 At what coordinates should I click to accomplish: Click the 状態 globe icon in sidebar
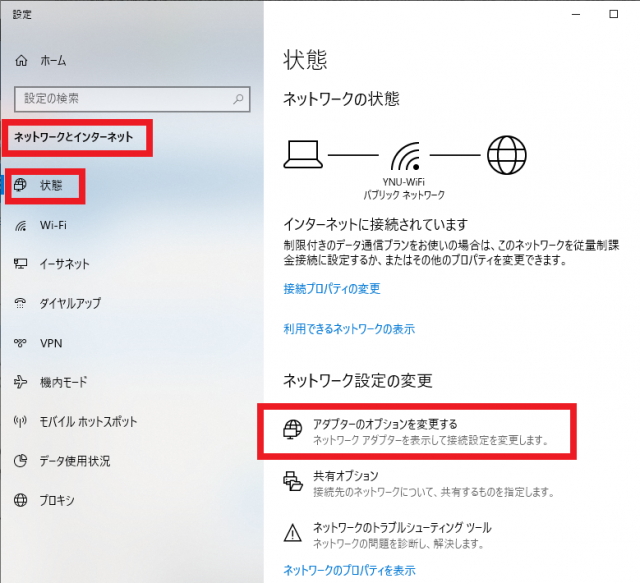click(x=20, y=185)
